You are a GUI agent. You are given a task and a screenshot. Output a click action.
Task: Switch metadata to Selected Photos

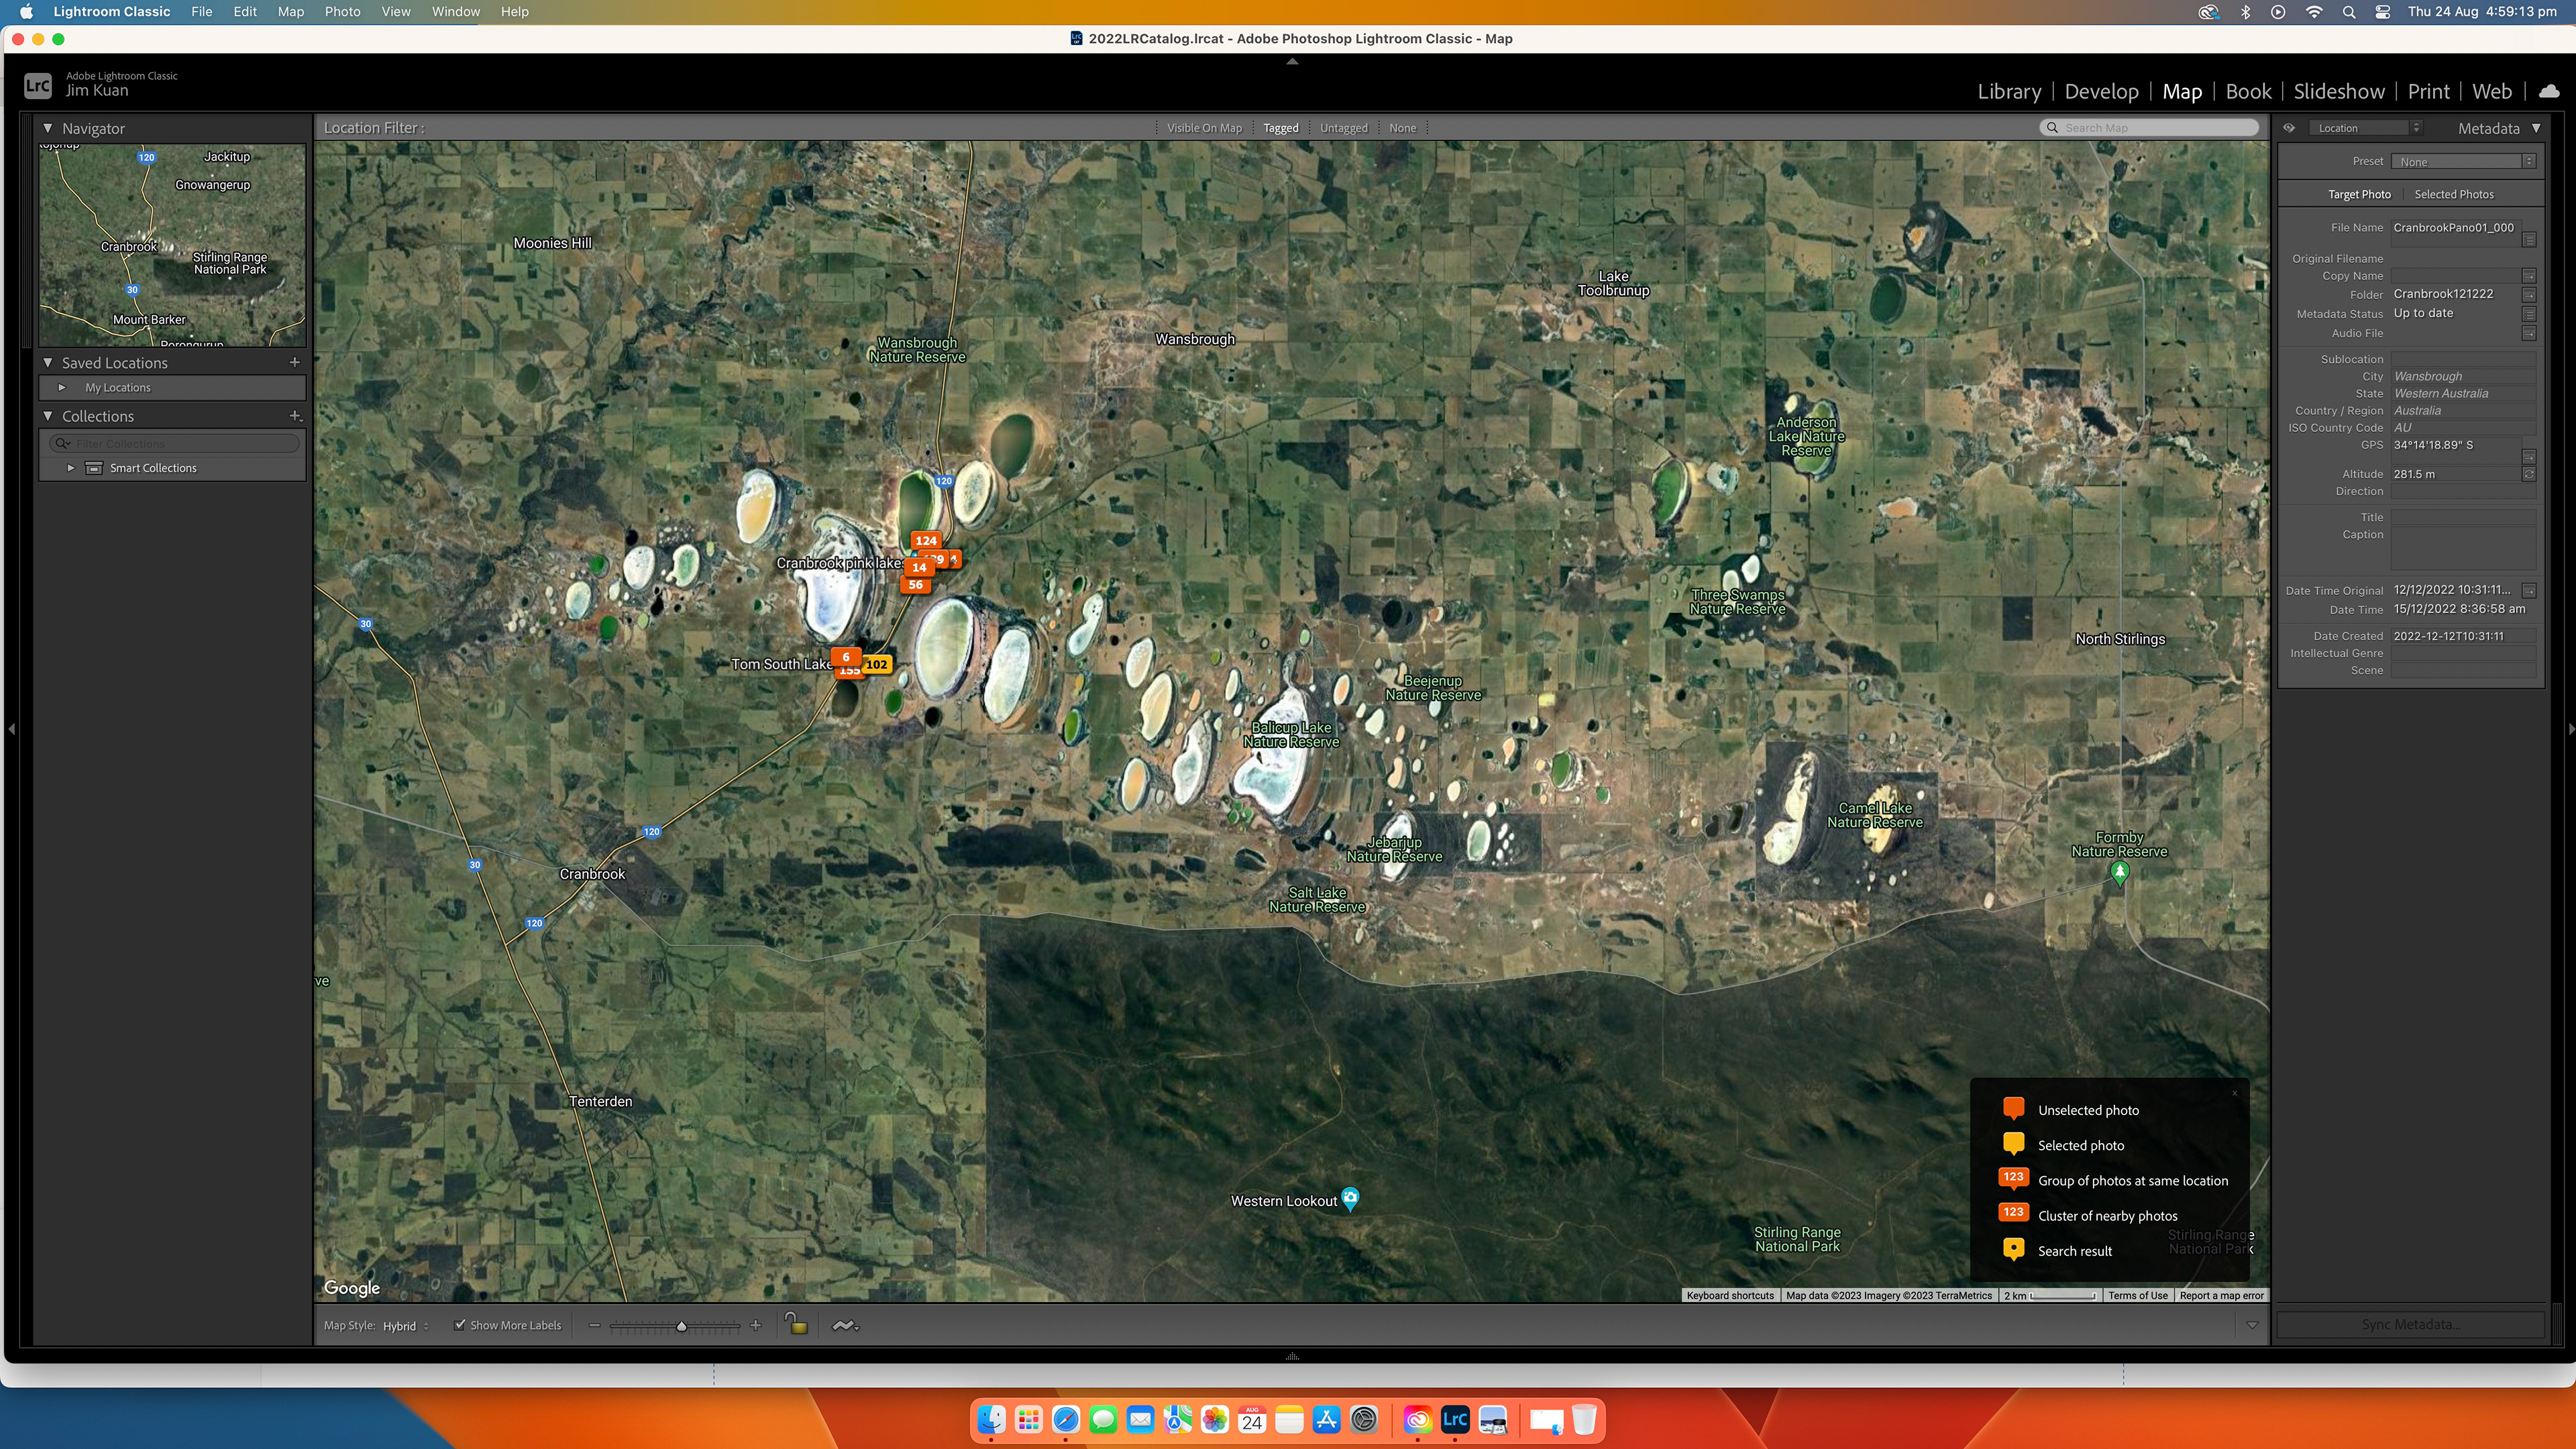pyautogui.click(x=2454, y=194)
